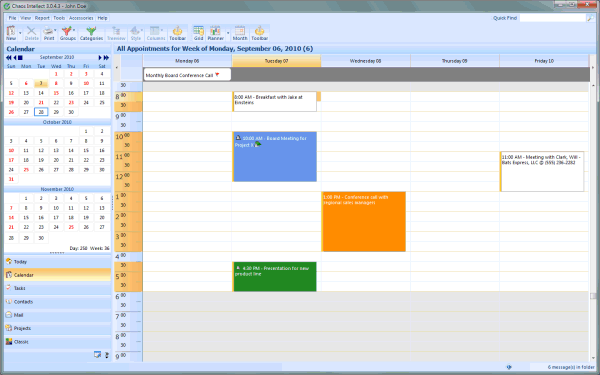The image size is (600, 375).
Task: Expand the Planner dropdown arrow
Action: [x=228, y=33]
